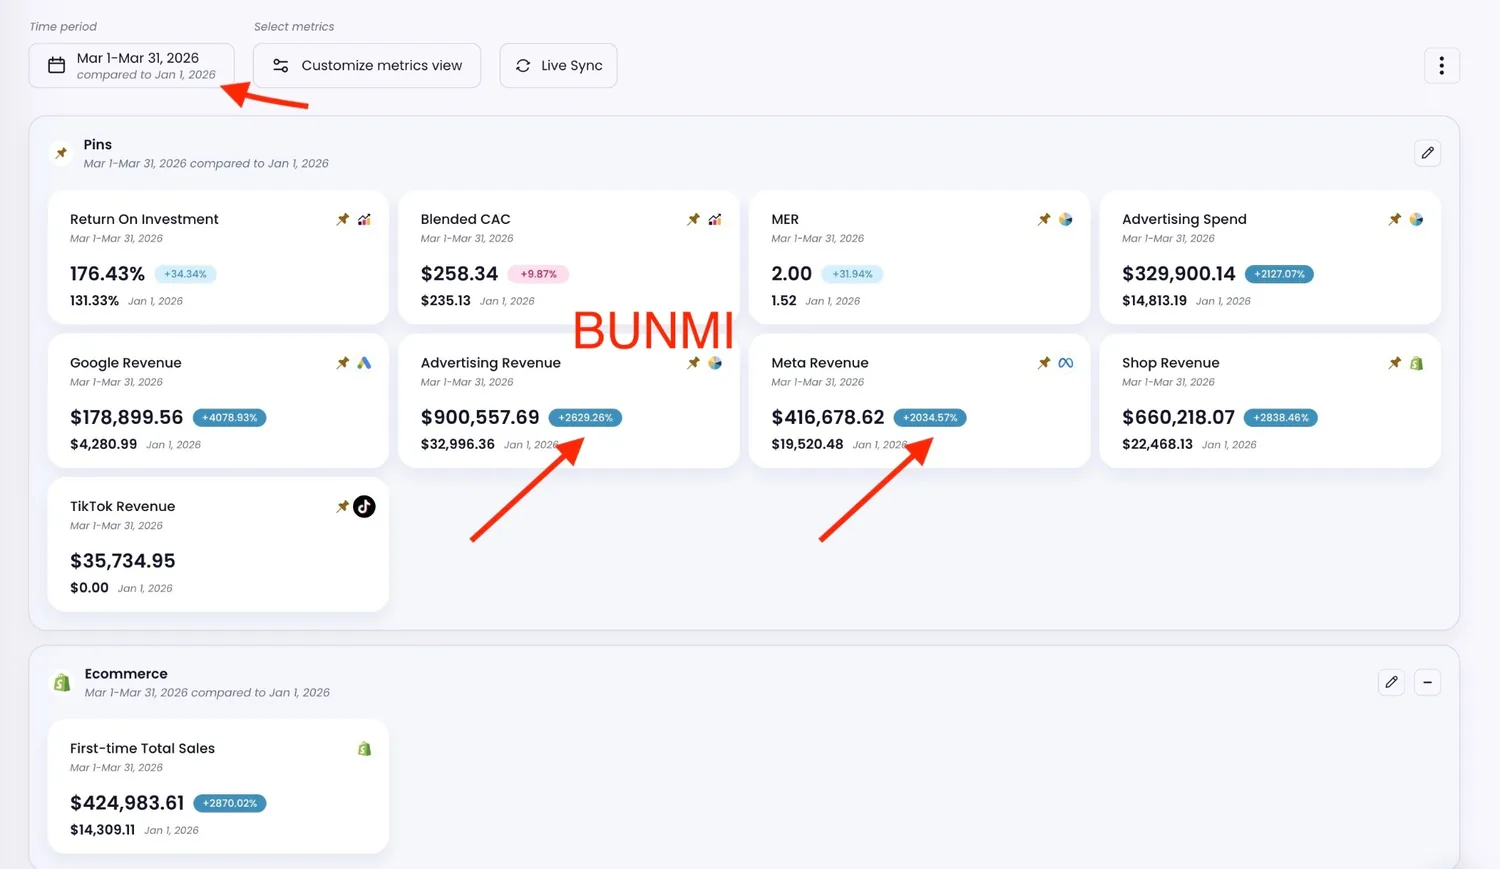The image size is (1500, 869).
Task: Click the +9.87% change badge
Action: [538, 274]
